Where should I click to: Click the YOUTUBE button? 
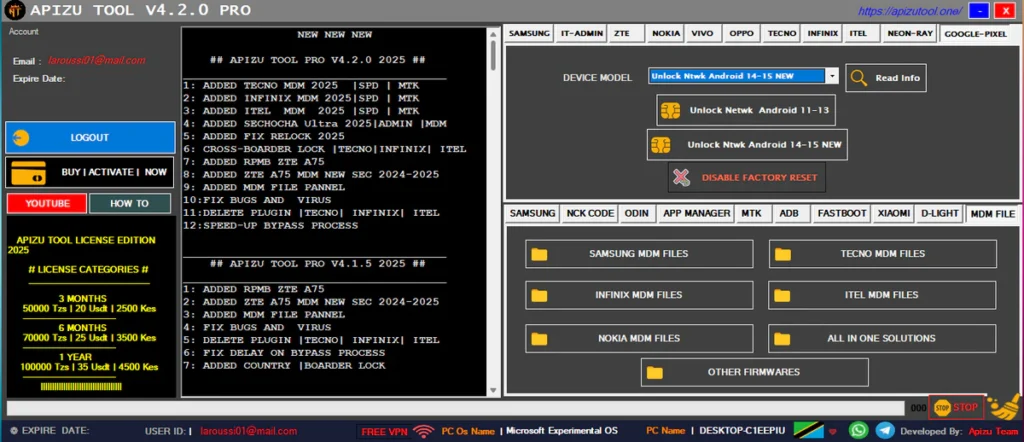tap(47, 204)
